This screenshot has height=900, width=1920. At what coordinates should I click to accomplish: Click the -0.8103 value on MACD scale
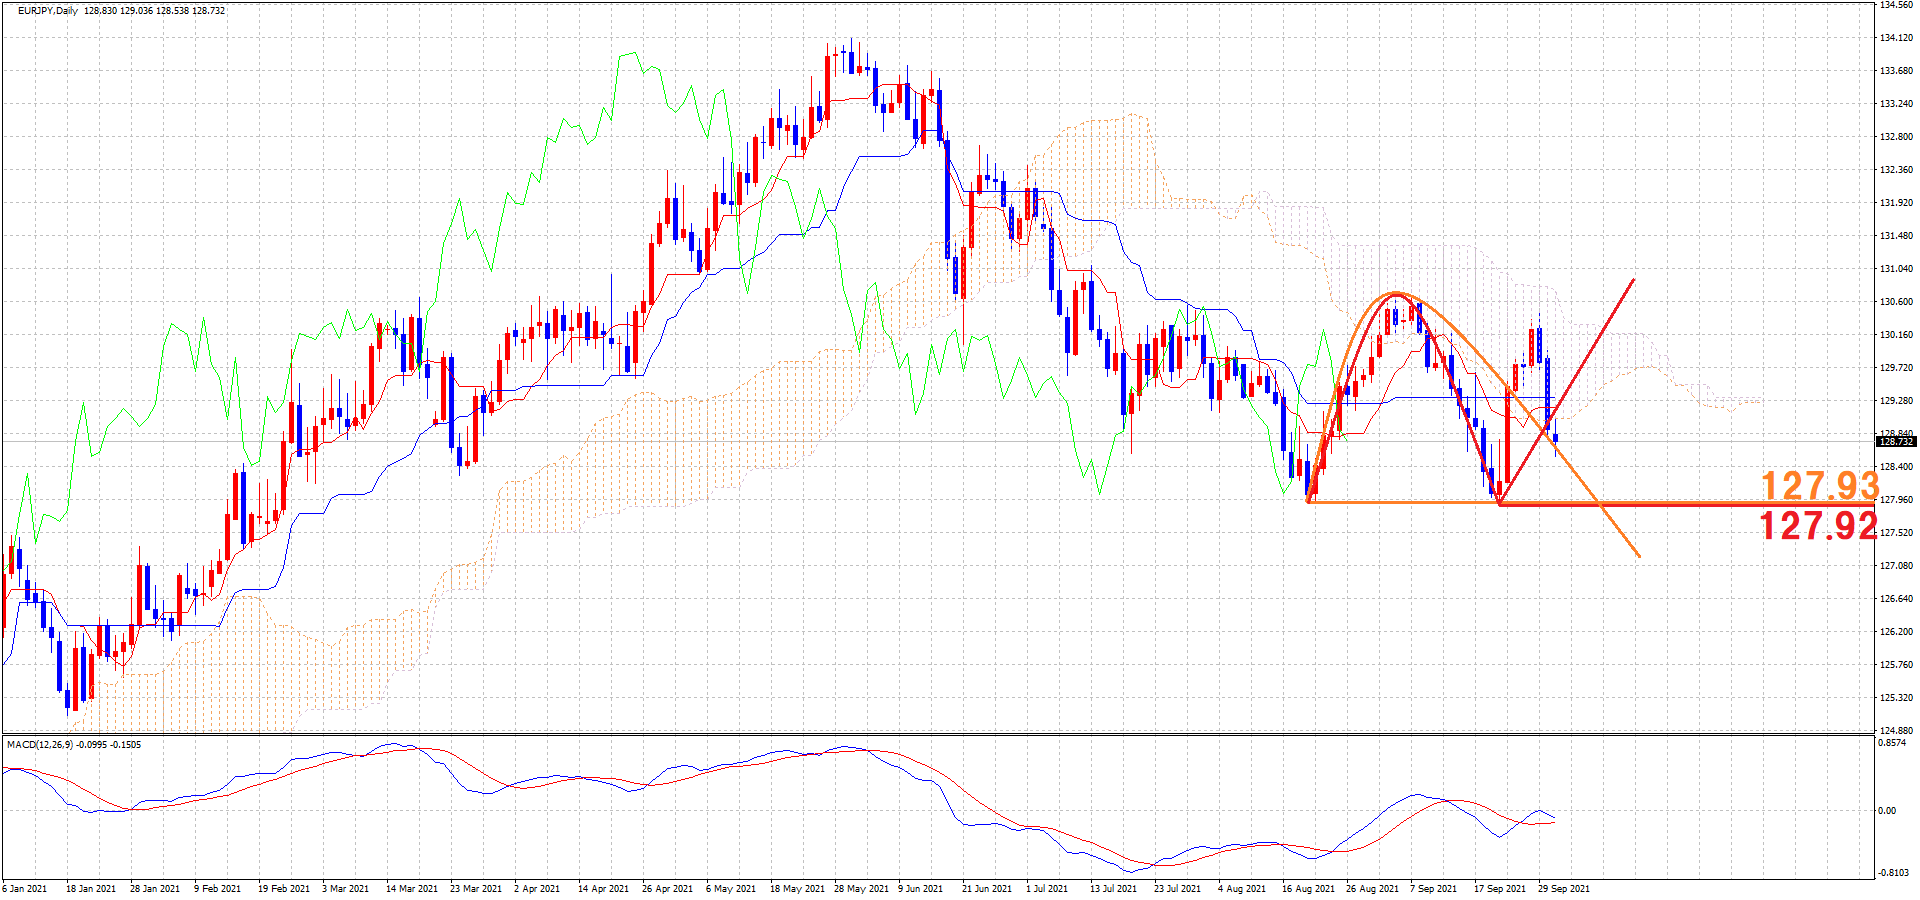(x=1893, y=873)
